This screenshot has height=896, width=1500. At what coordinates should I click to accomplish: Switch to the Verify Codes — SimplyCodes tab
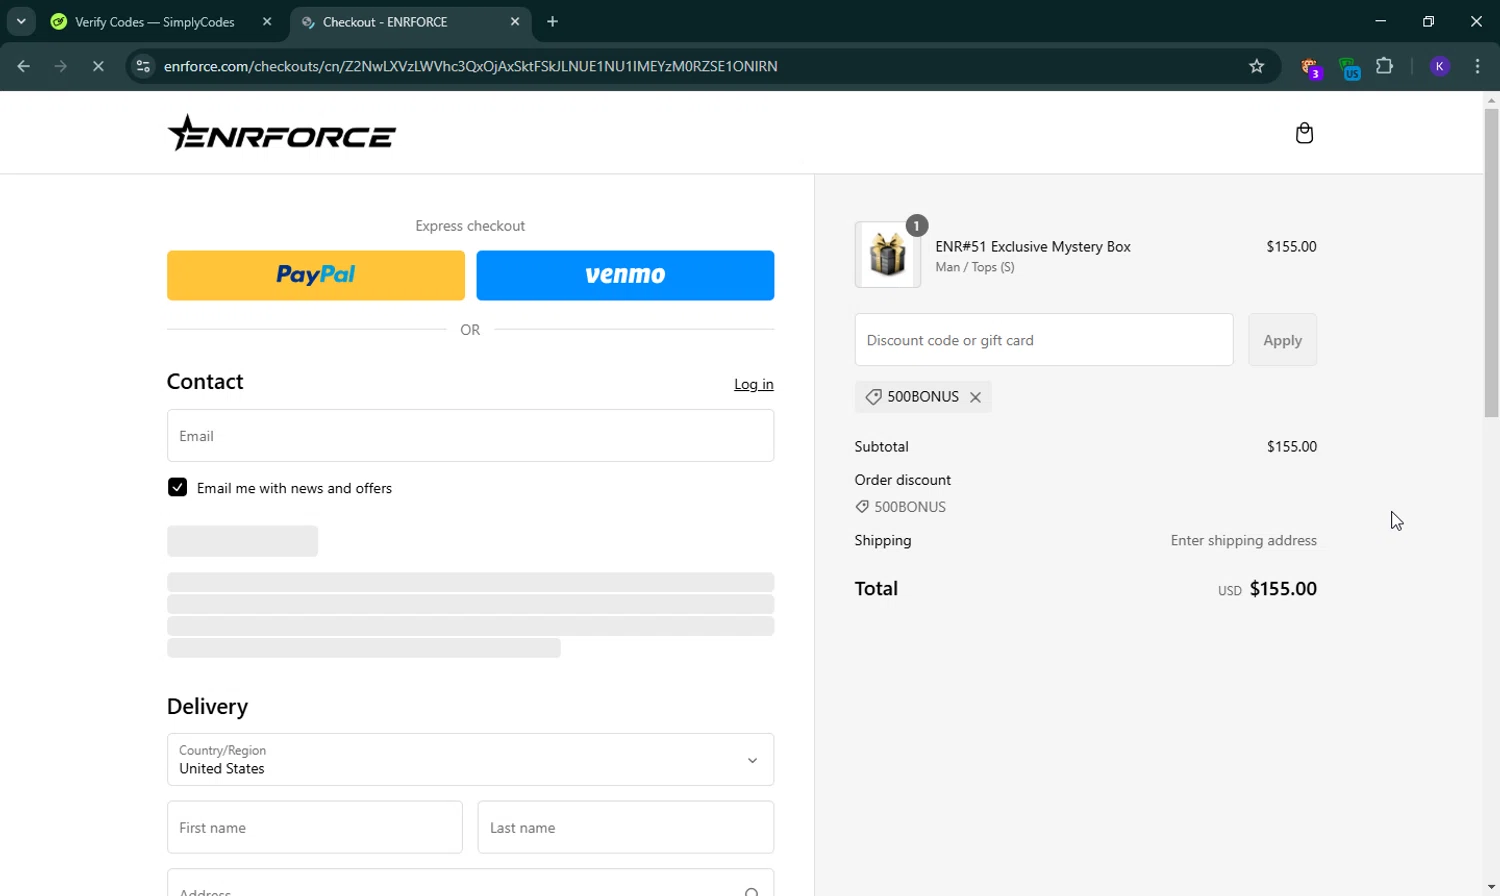[x=155, y=21]
